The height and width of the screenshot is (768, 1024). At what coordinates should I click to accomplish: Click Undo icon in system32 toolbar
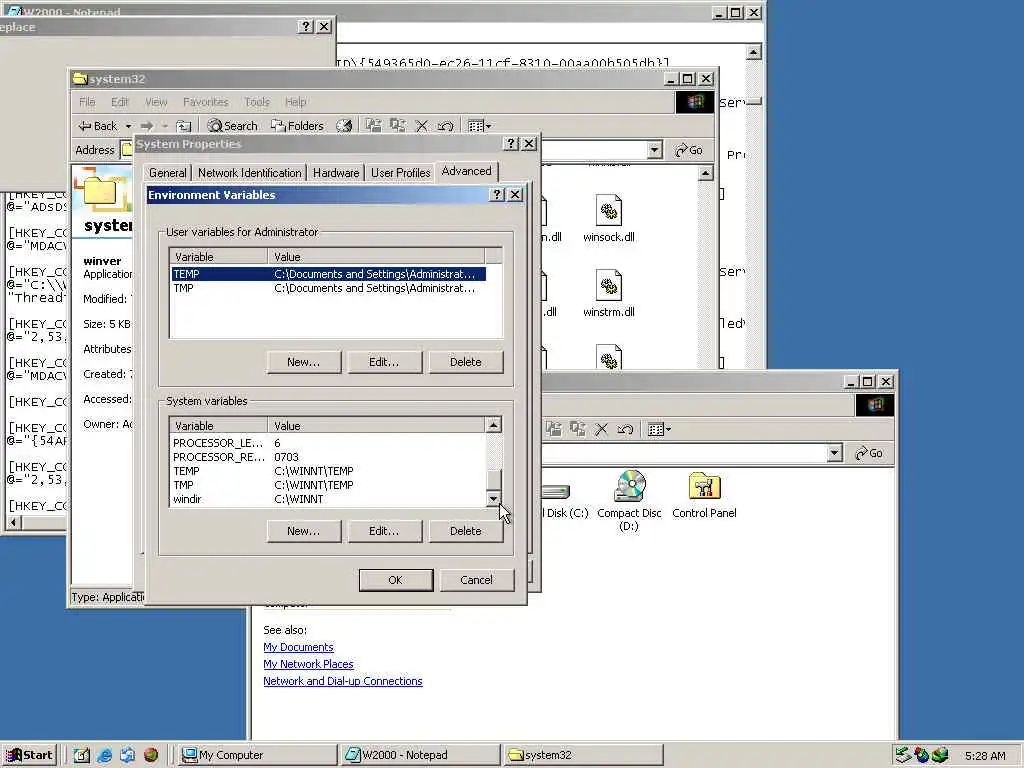445,125
